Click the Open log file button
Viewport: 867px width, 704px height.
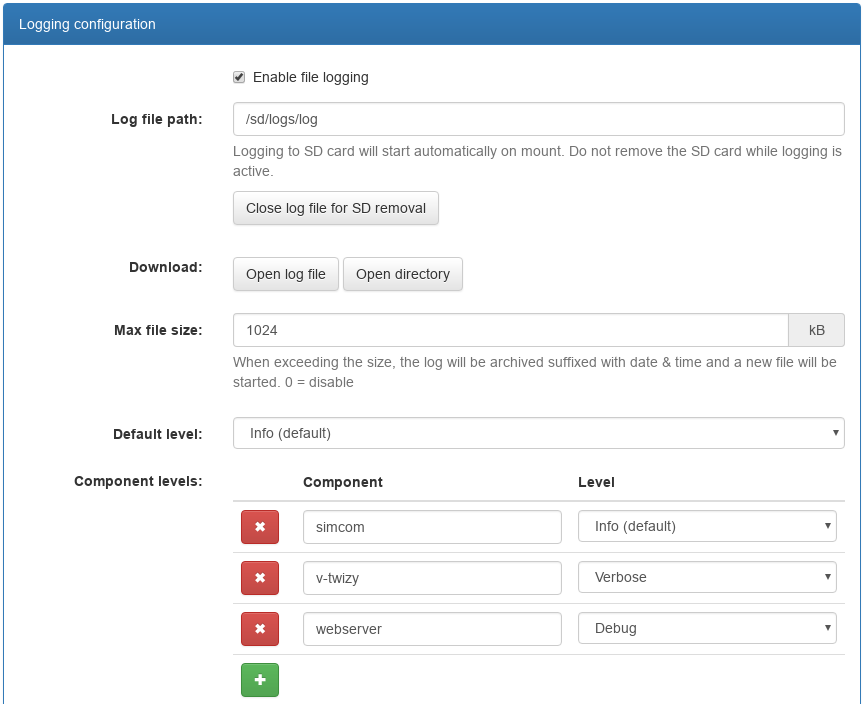click(x=285, y=274)
